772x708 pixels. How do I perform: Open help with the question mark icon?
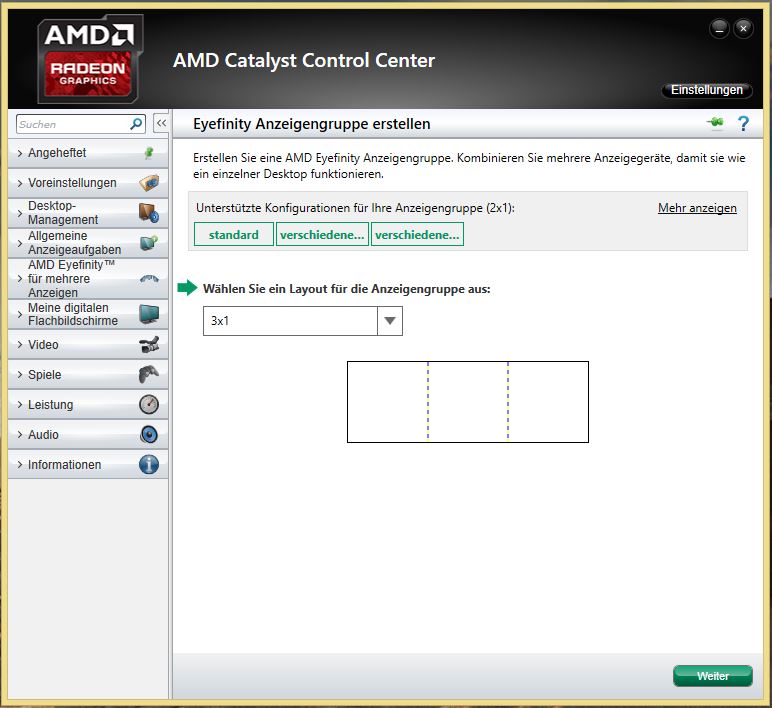743,123
